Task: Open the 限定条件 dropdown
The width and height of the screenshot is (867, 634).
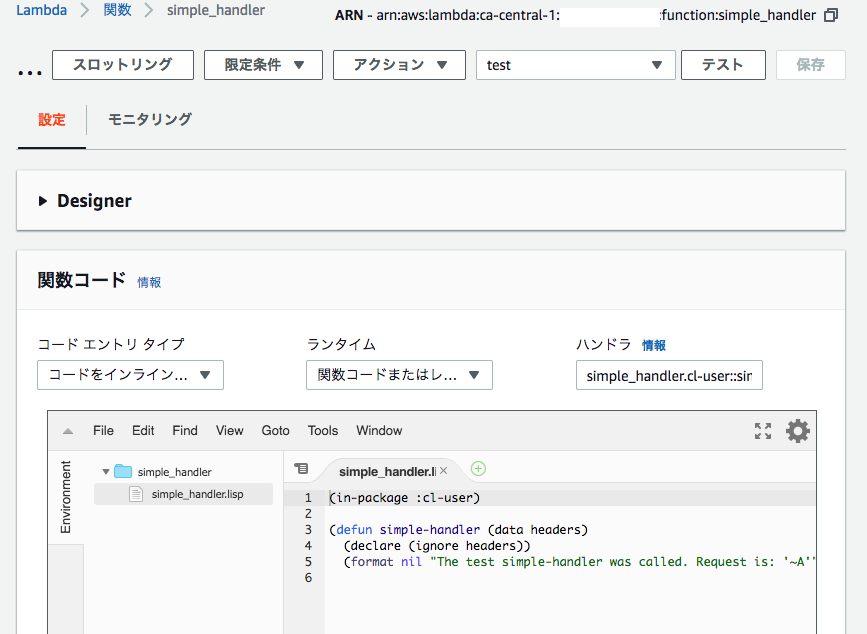Action: (x=263, y=65)
